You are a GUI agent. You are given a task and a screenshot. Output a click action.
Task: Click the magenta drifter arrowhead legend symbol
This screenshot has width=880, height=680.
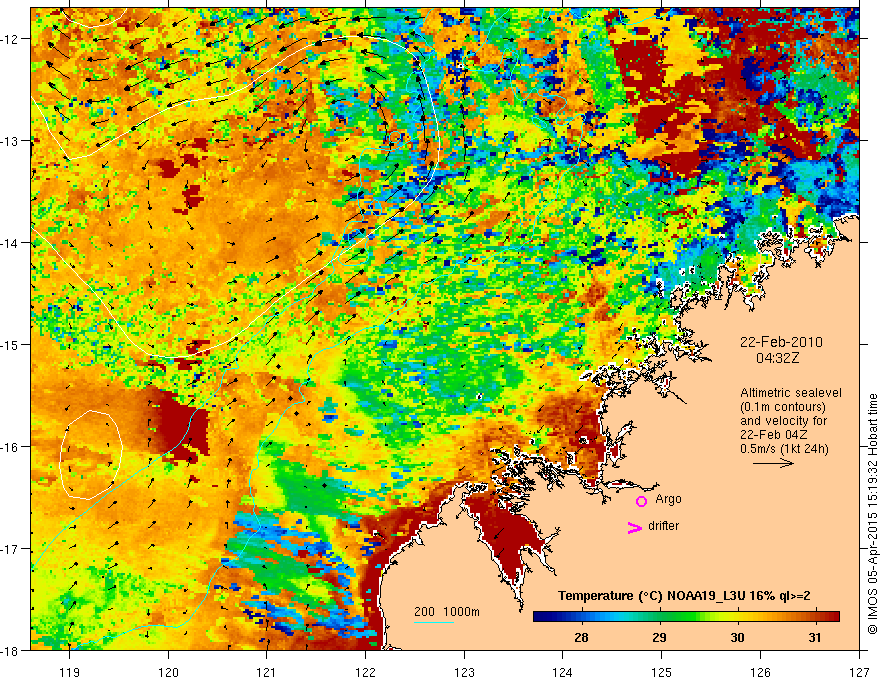(x=634, y=527)
